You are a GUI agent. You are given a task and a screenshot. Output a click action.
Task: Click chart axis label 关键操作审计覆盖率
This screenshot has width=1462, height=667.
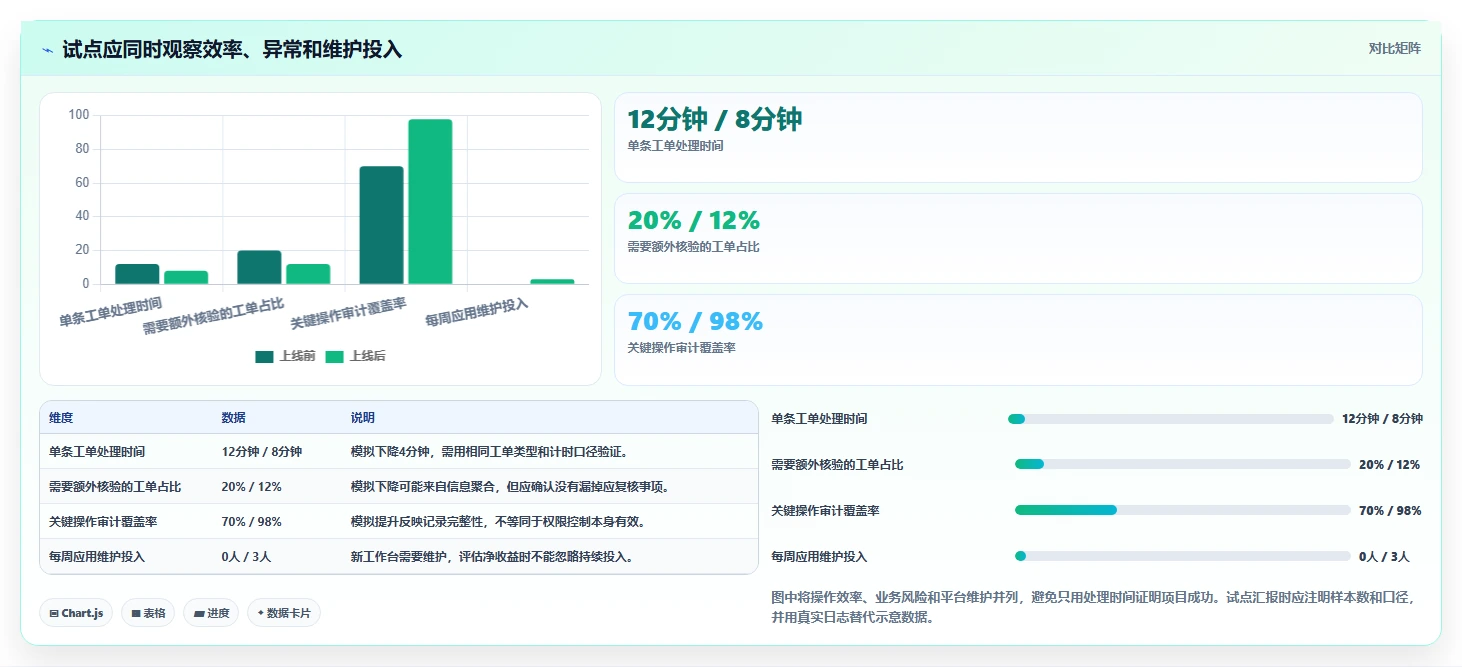[x=348, y=314]
